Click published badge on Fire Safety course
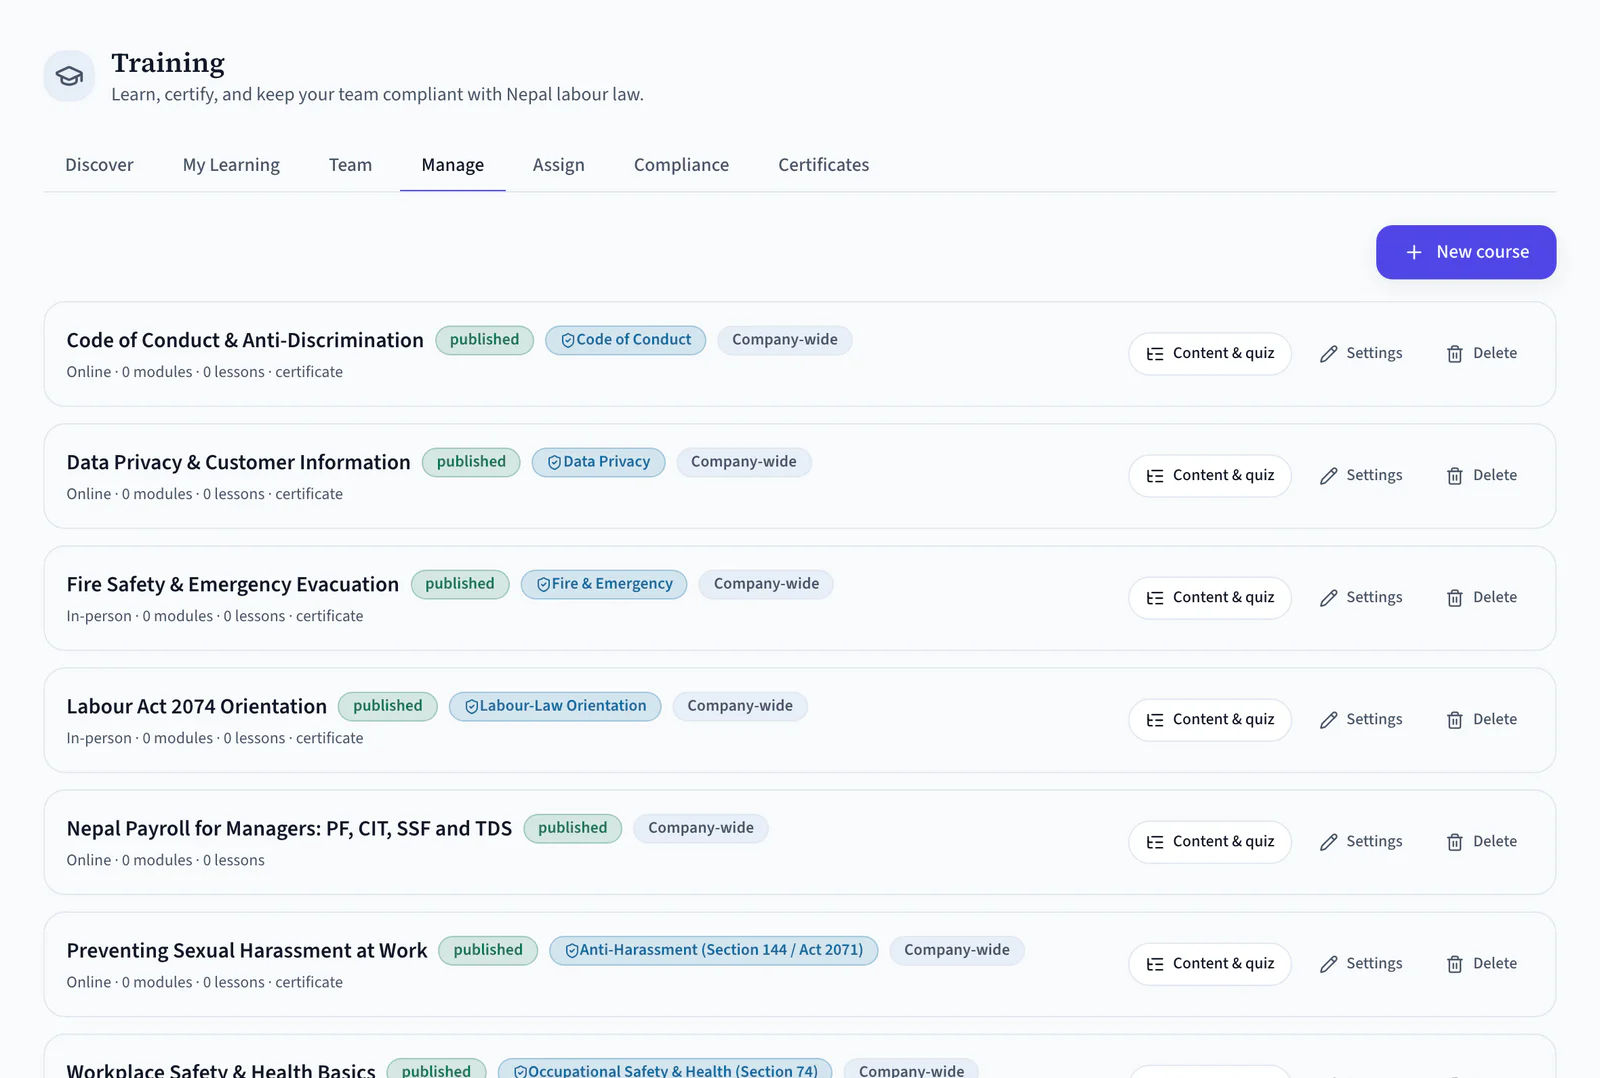The image size is (1600, 1078). click(460, 584)
